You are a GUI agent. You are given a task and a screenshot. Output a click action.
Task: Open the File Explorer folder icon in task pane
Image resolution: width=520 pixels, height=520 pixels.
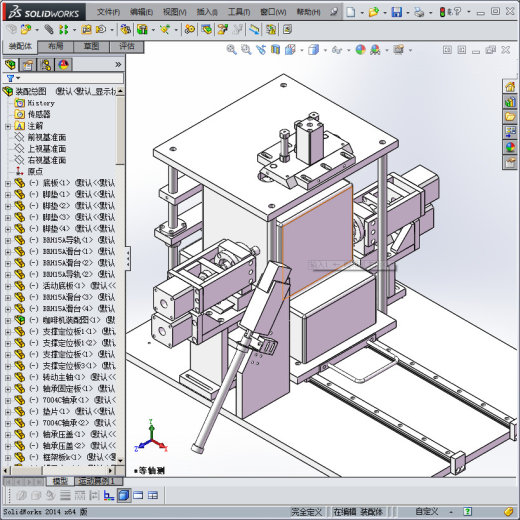click(x=510, y=117)
